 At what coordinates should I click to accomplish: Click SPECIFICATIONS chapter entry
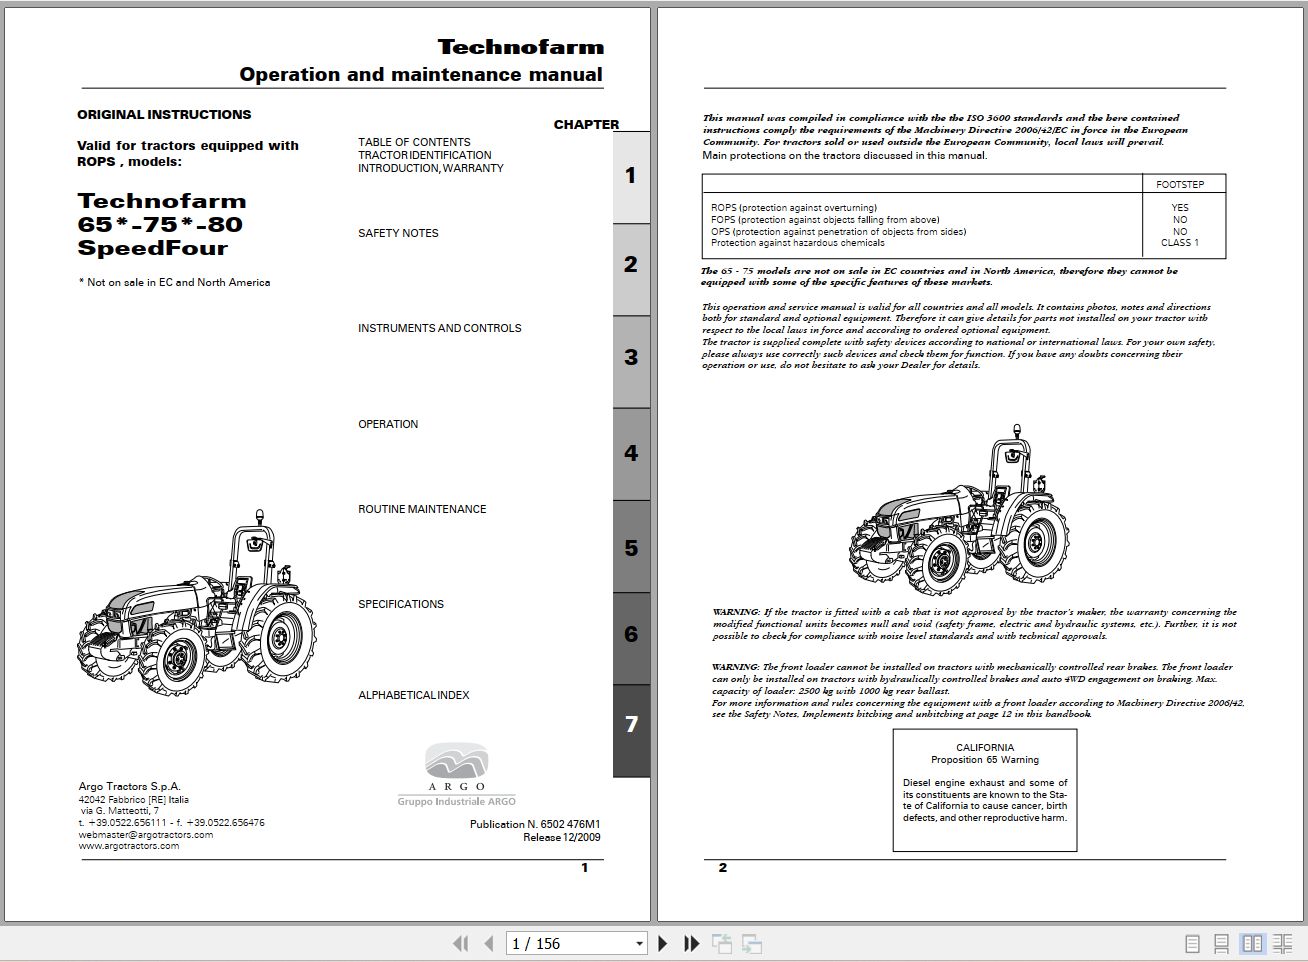(x=401, y=604)
